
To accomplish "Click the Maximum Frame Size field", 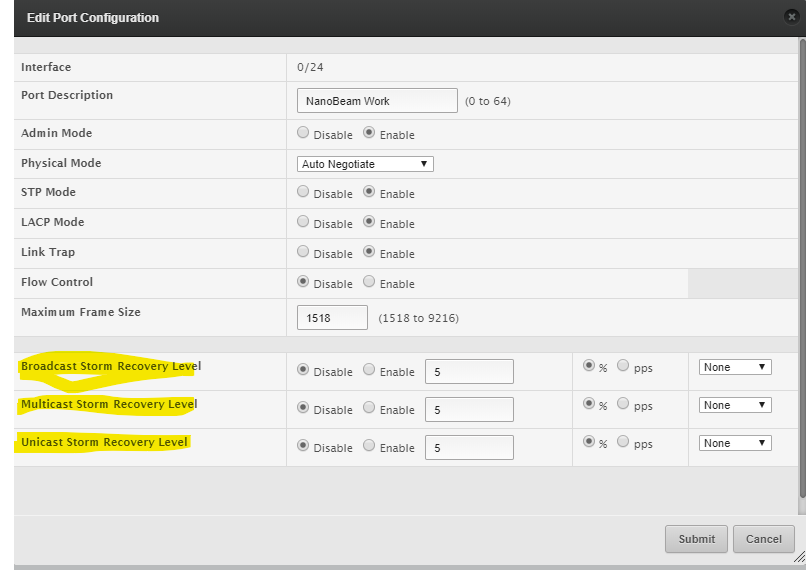I will tap(333, 318).
